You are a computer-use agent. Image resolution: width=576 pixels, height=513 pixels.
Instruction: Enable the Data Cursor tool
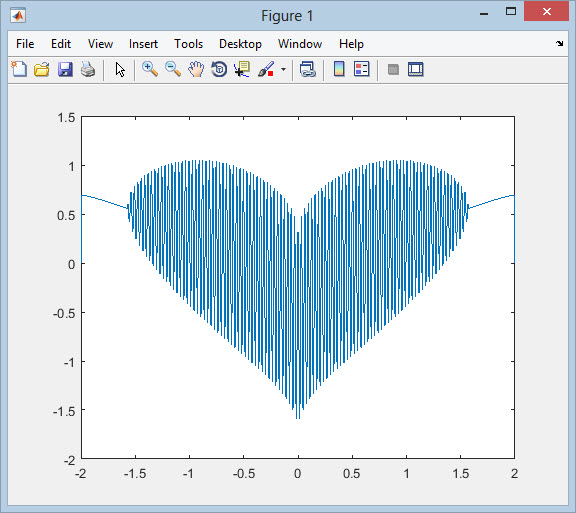pos(242,69)
